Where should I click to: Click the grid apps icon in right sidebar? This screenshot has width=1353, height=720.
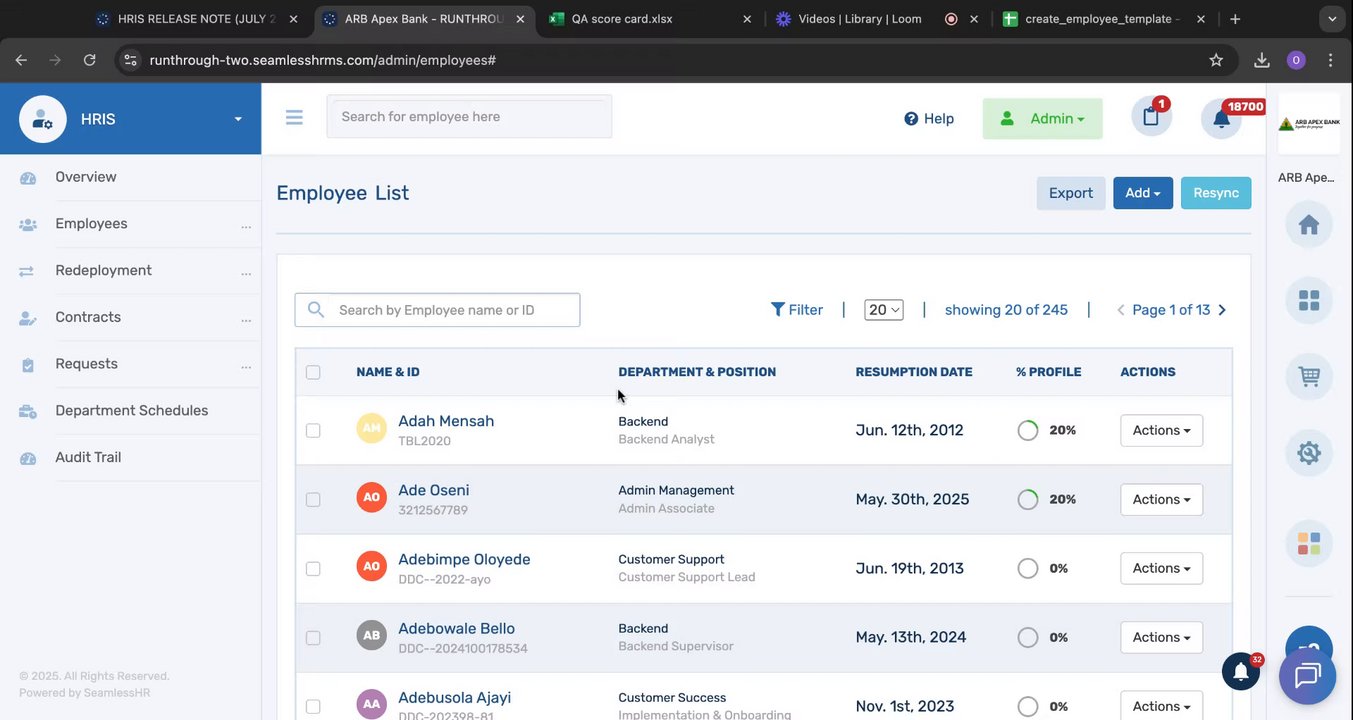point(1308,300)
